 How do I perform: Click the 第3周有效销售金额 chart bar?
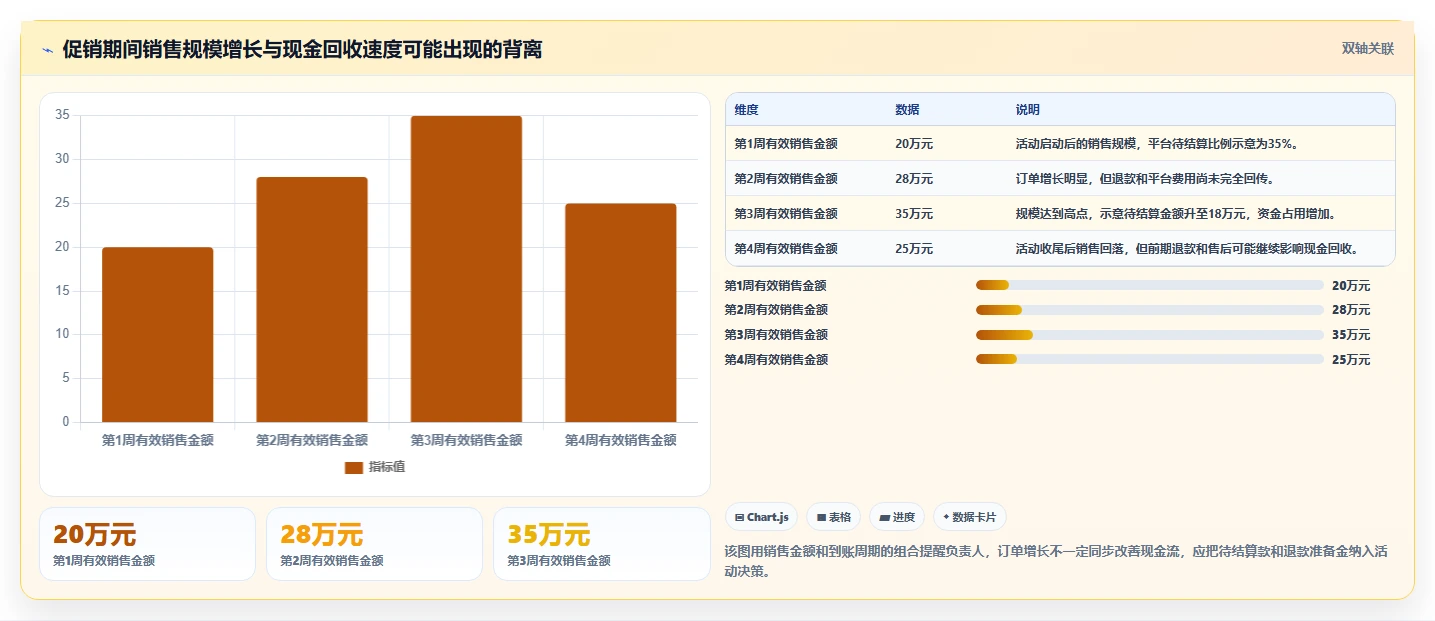click(466, 269)
